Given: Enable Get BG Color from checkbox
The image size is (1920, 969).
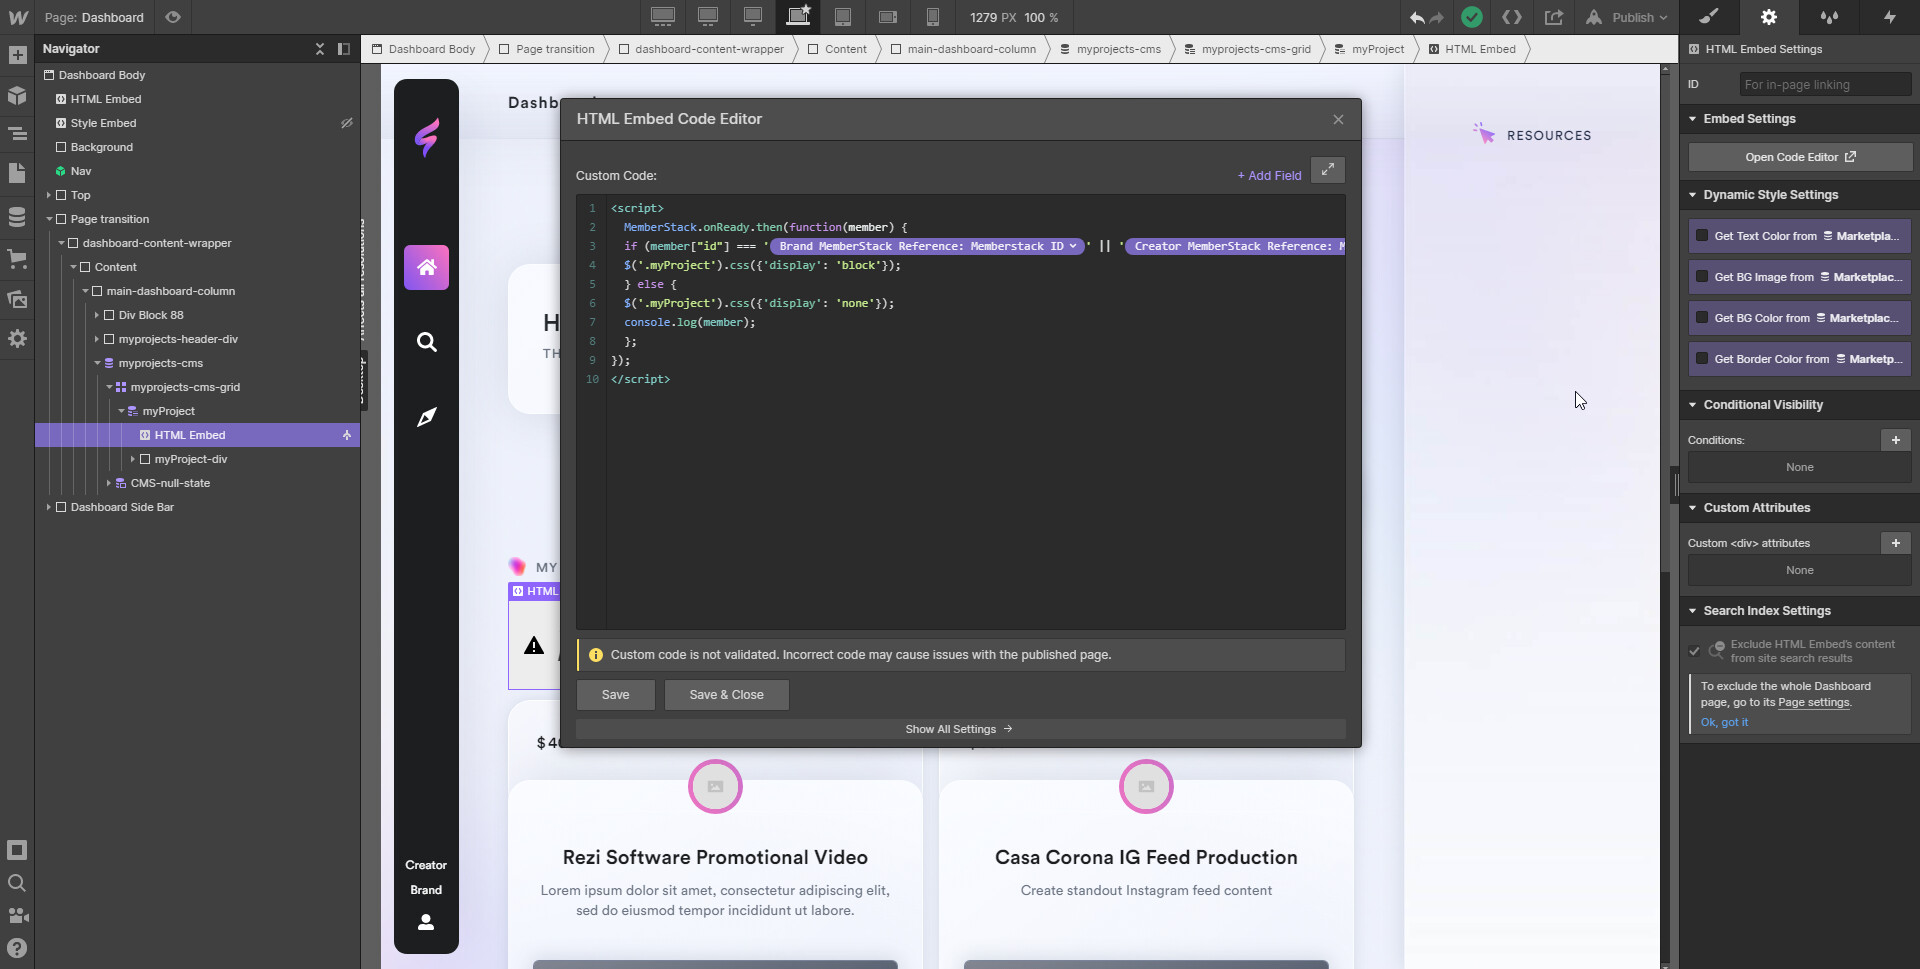Looking at the screenshot, I should [1702, 318].
